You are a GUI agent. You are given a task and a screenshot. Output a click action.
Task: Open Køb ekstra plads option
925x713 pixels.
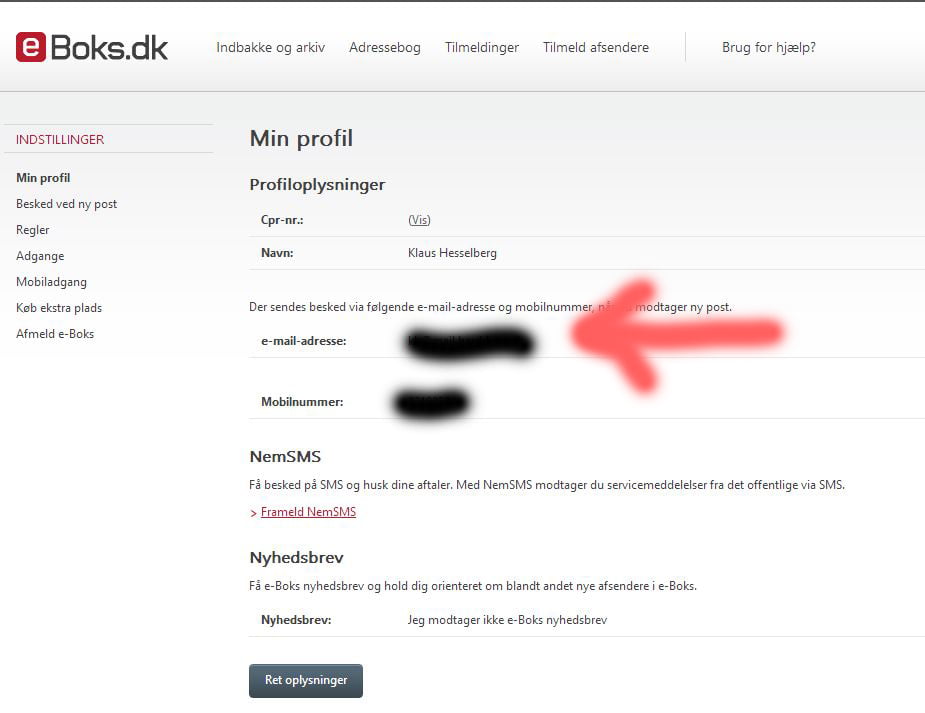coord(59,308)
